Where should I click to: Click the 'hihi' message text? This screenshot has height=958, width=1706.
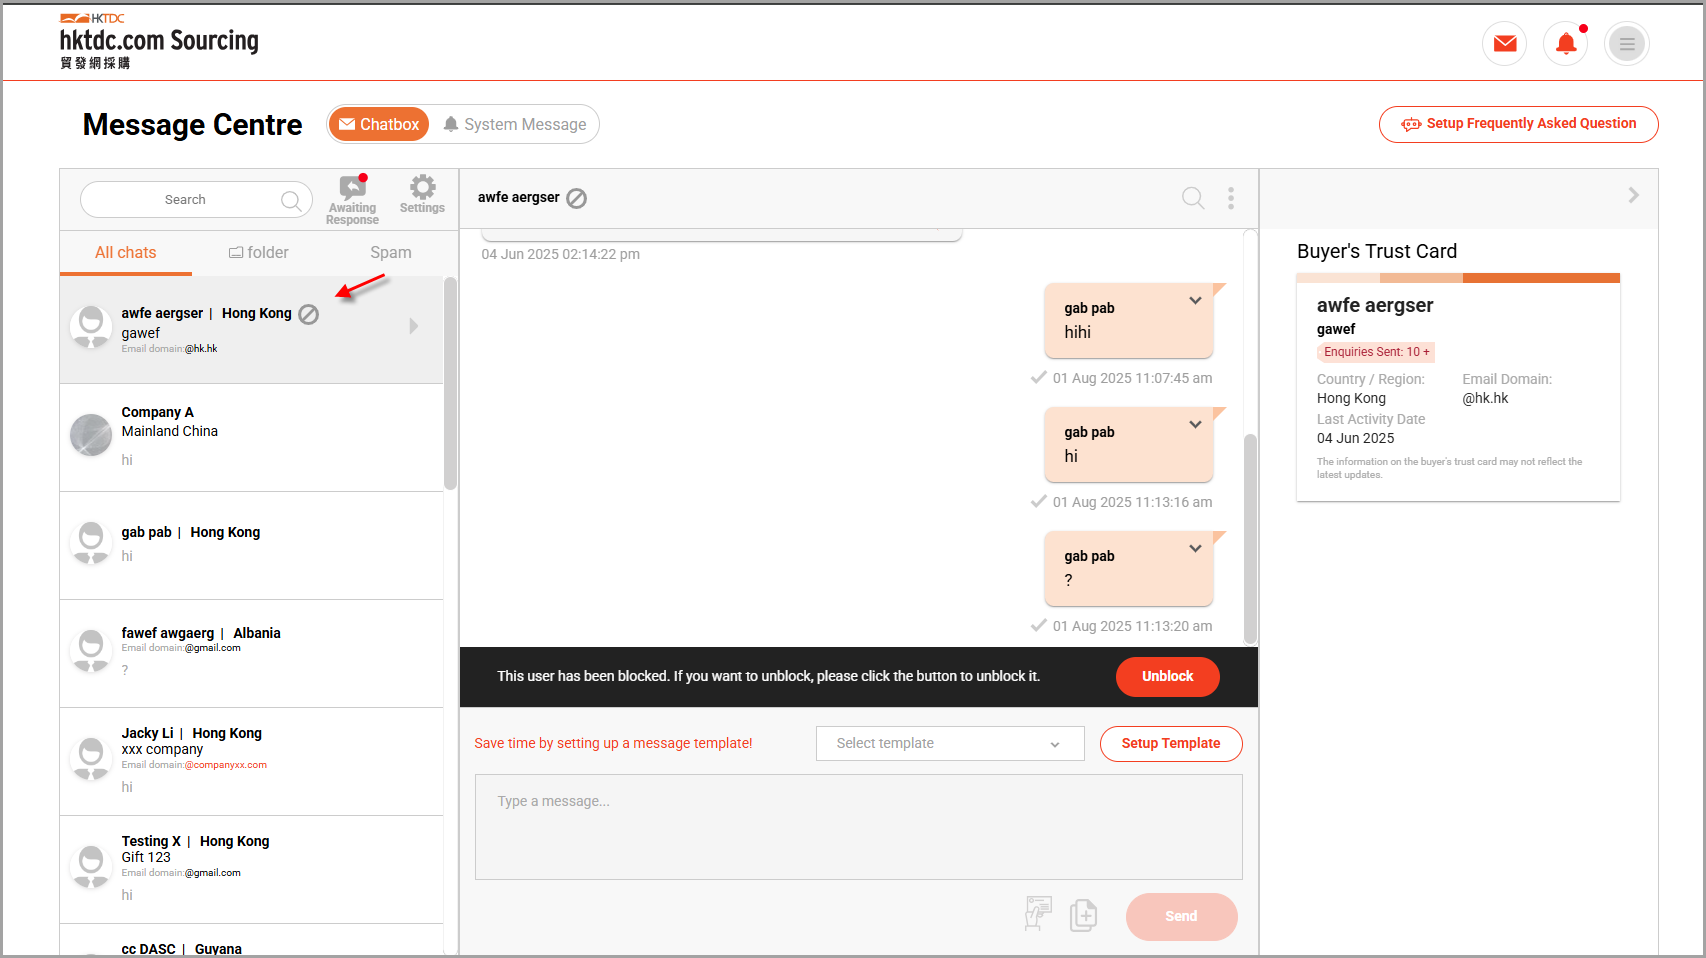(1077, 332)
